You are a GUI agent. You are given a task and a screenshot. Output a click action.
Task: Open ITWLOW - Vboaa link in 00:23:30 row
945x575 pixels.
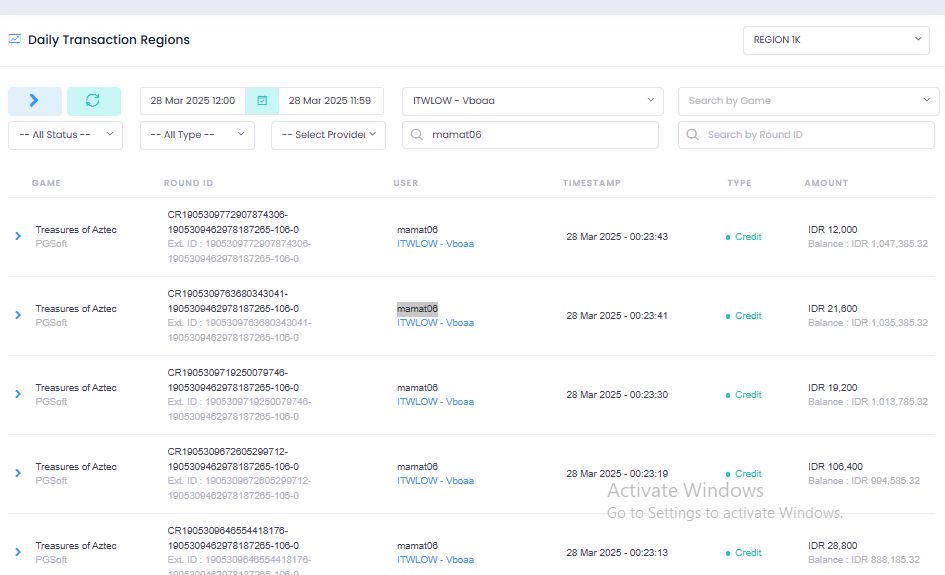coord(435,402)
